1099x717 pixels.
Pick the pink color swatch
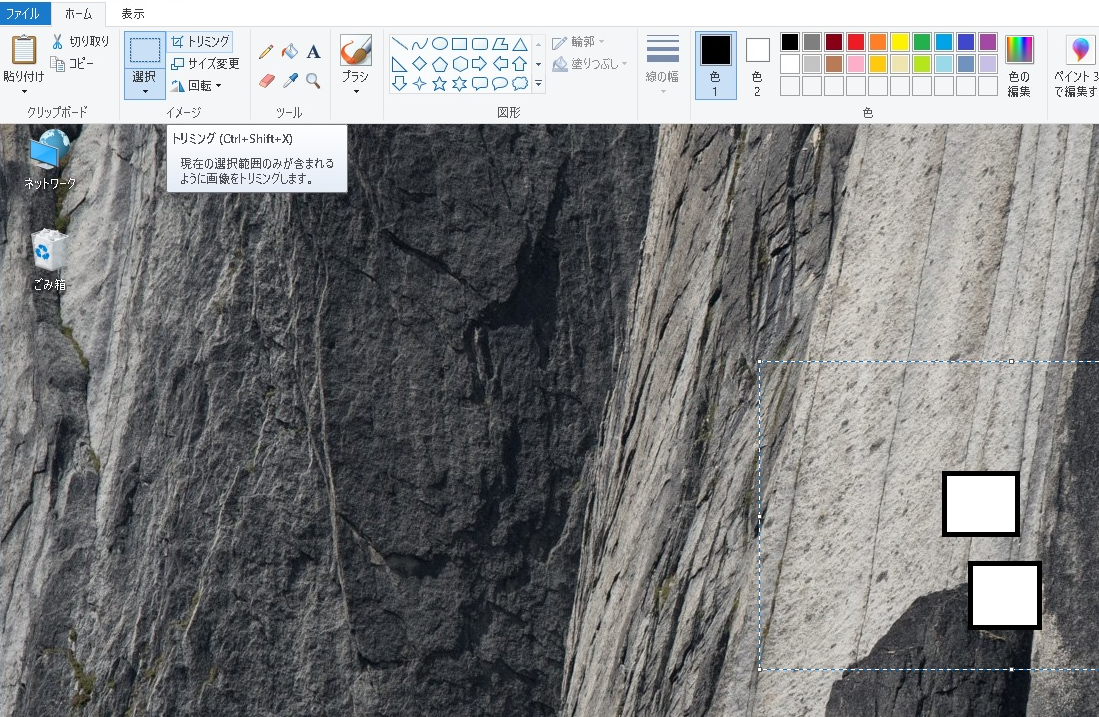click(856, 64)
